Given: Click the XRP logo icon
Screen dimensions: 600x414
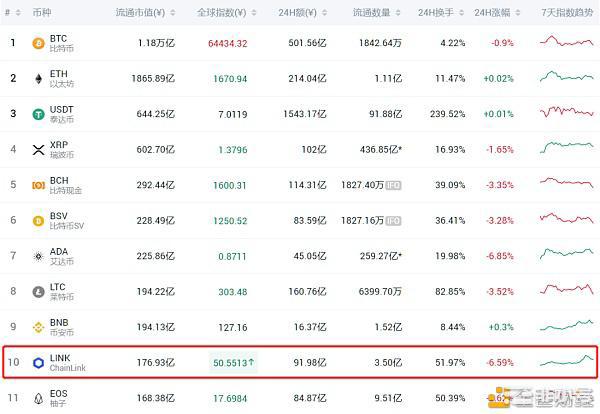Looking at the screenshot, I should [38, 150].
